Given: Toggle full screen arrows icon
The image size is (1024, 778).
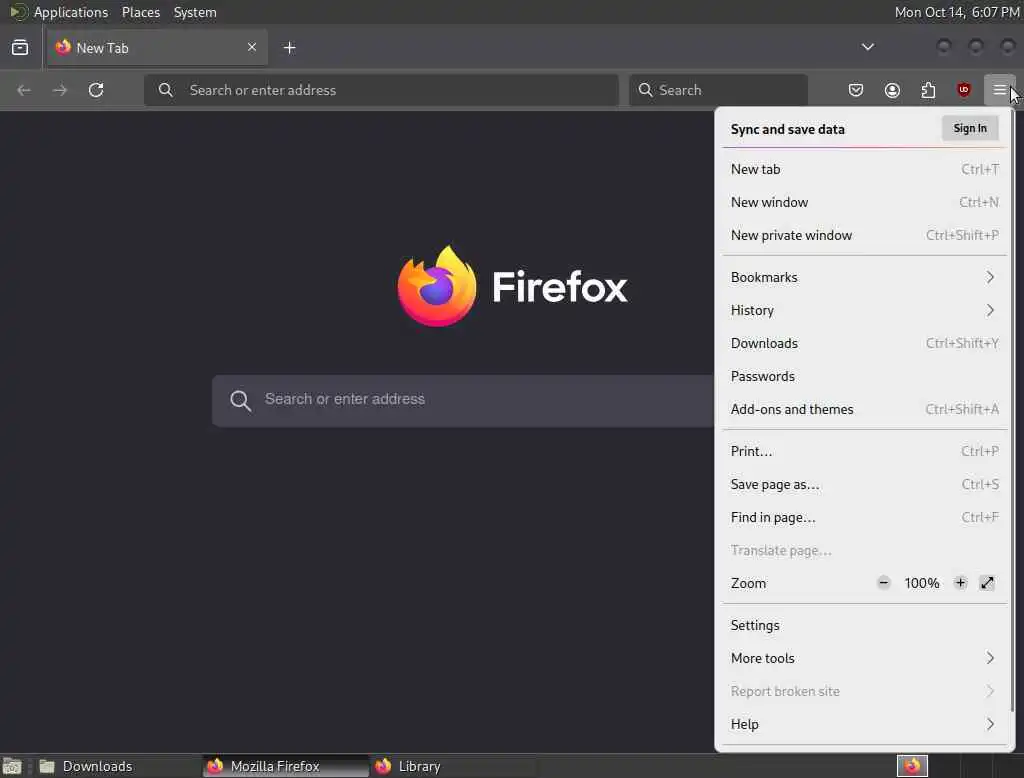Looking at the screenshot, I should pyautogui.click(x=987, y=583).
